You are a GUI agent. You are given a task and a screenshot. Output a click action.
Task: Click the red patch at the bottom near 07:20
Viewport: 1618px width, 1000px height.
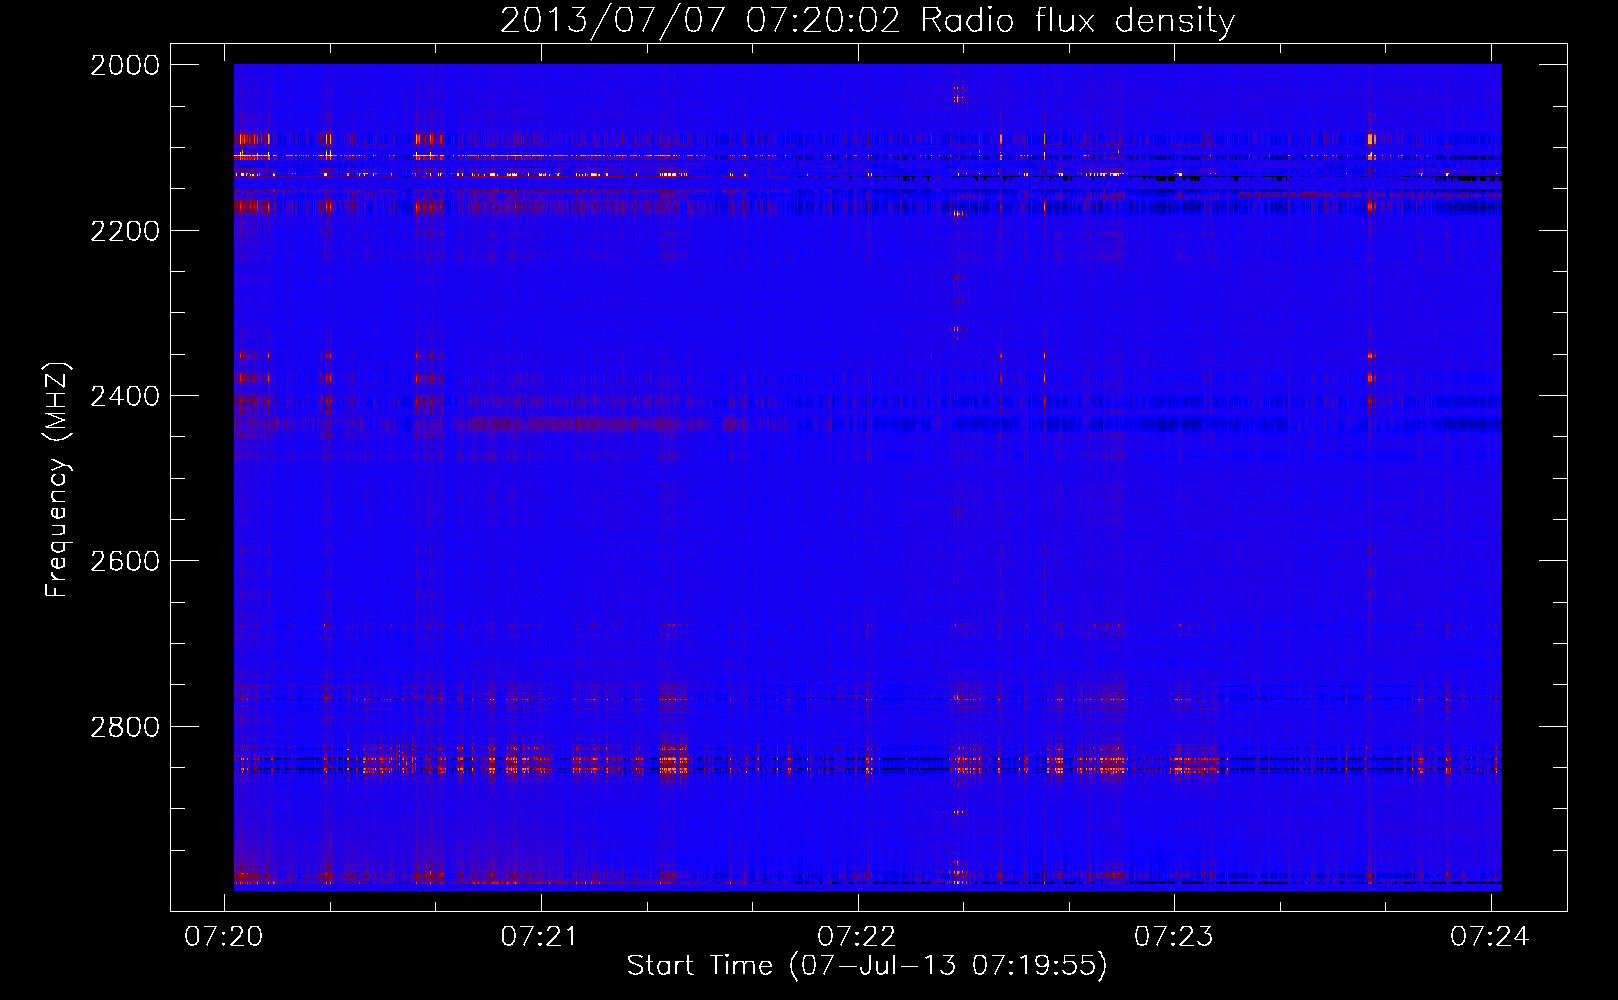click(255, 875)
